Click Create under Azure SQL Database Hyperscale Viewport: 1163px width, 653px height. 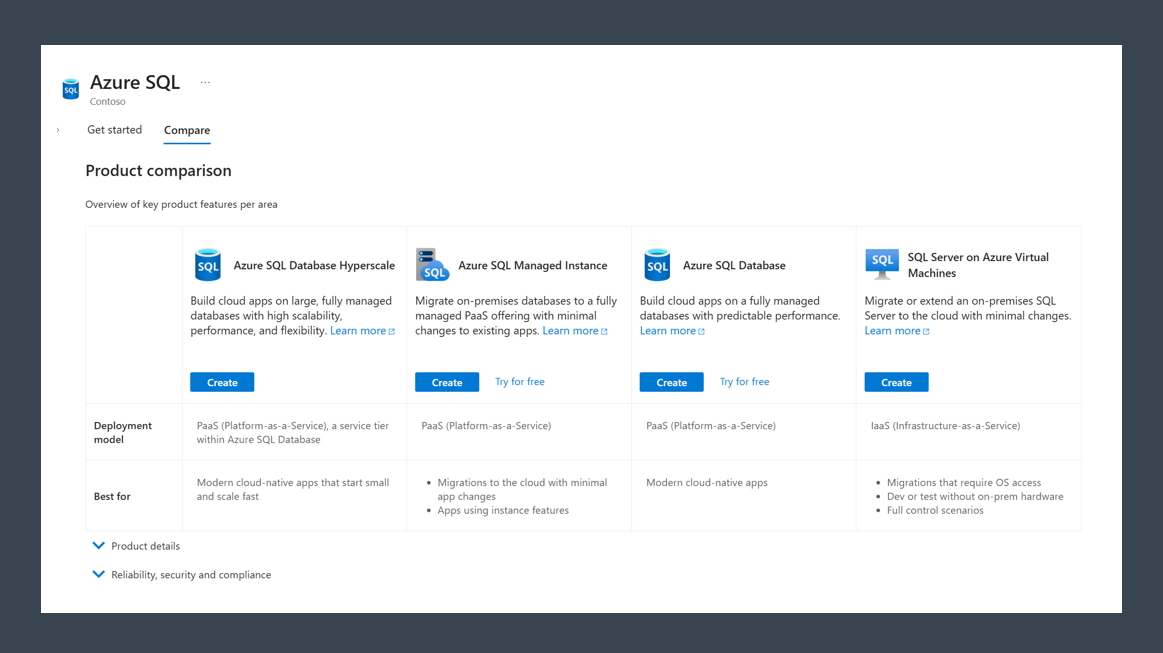pyautogui.click(x=221, y=382)
